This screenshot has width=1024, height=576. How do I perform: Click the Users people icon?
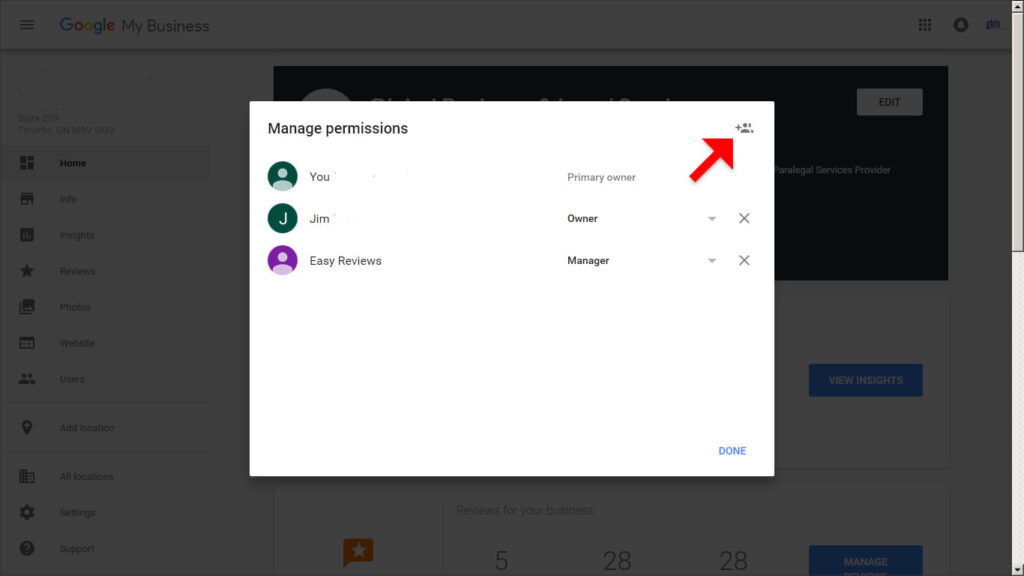(27, 379)
